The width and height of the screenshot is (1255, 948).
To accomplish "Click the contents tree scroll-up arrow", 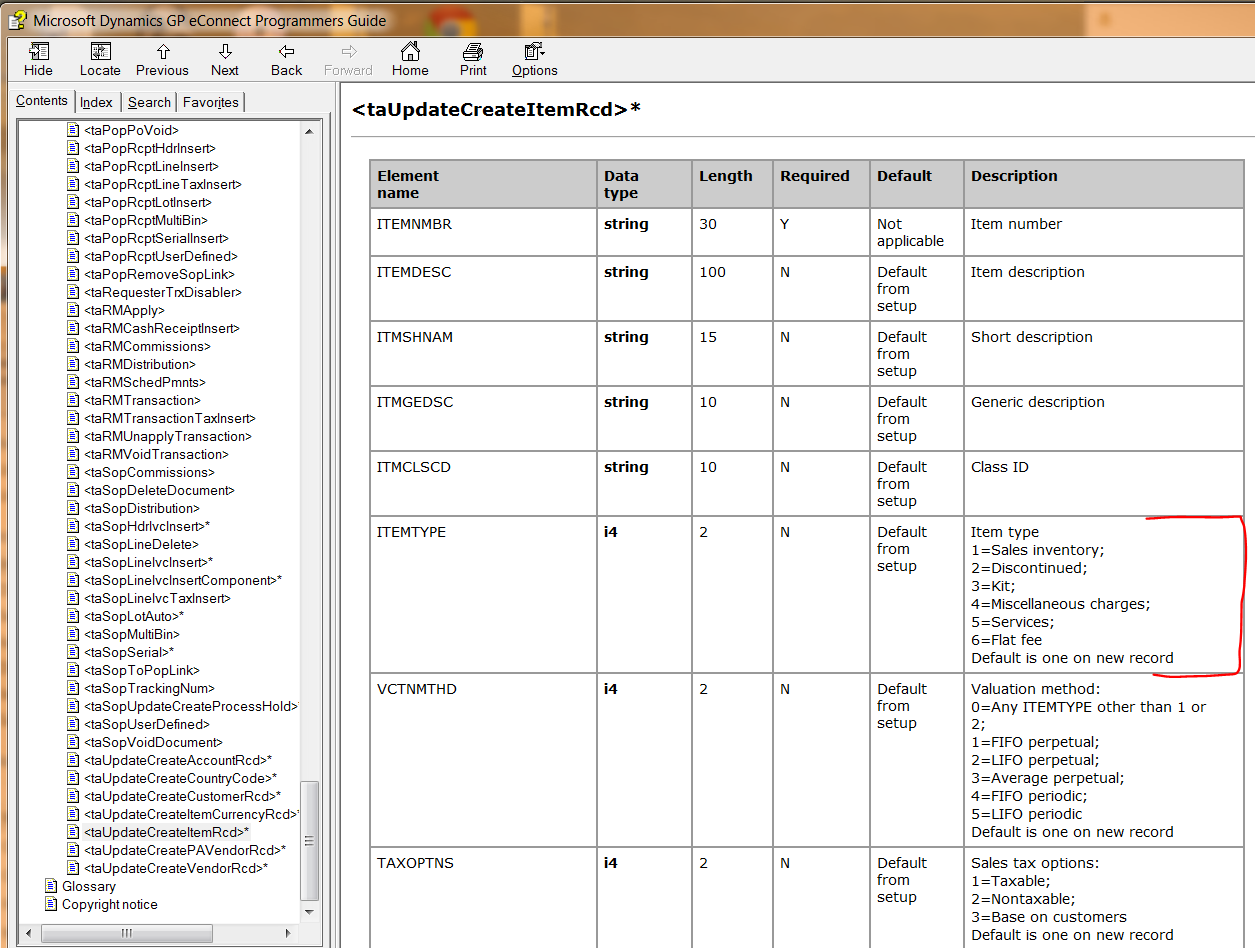I will point(310,131).
